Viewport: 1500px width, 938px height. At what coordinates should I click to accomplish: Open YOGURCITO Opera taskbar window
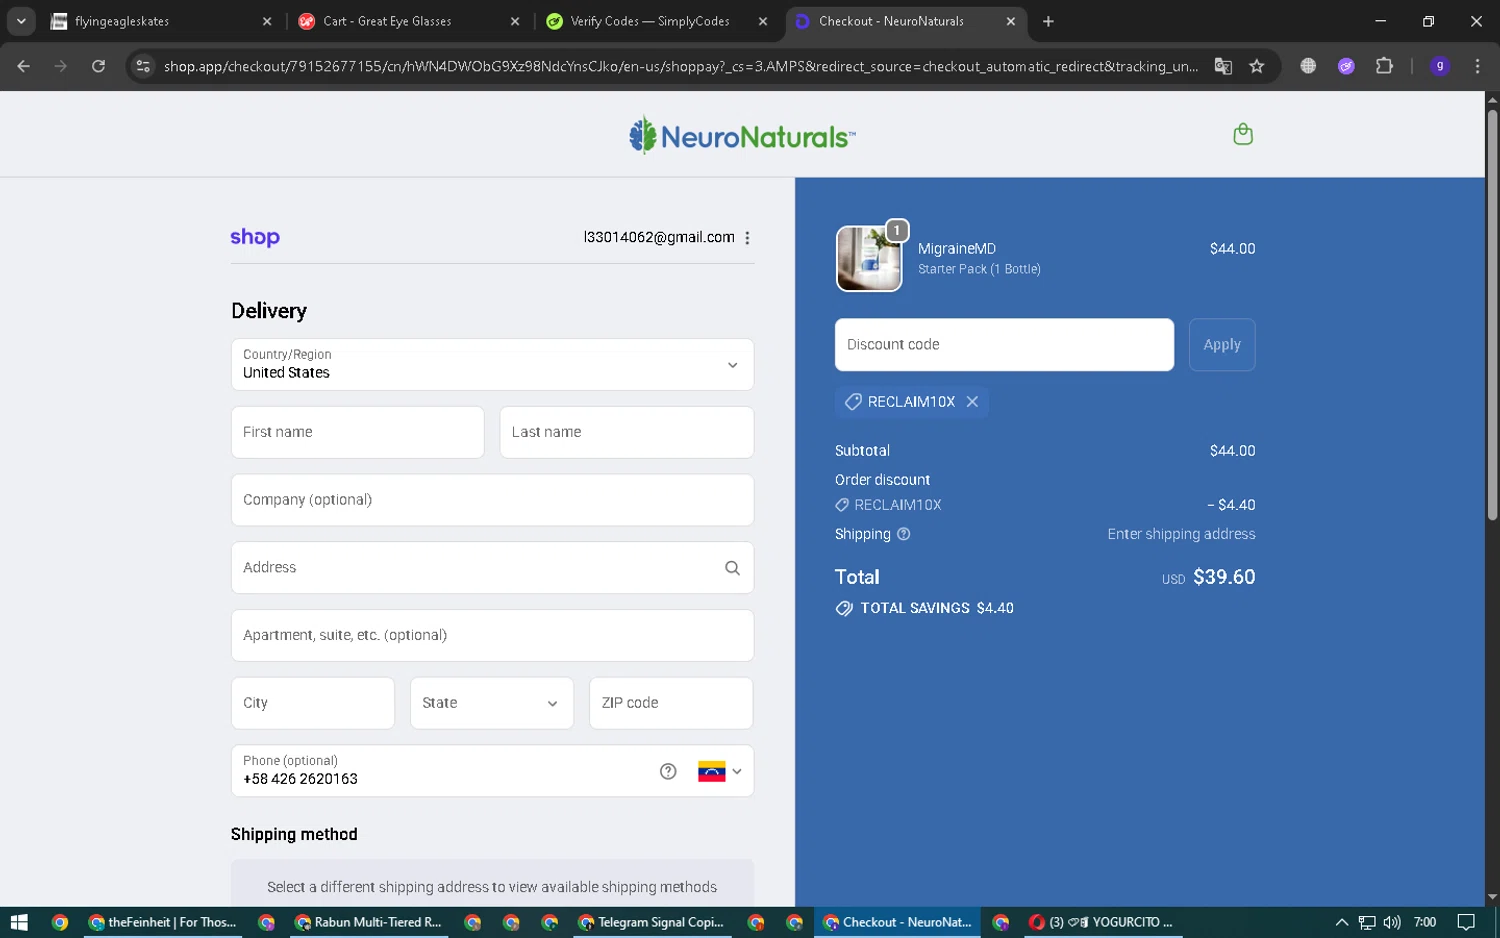[x=1101, y=922]
